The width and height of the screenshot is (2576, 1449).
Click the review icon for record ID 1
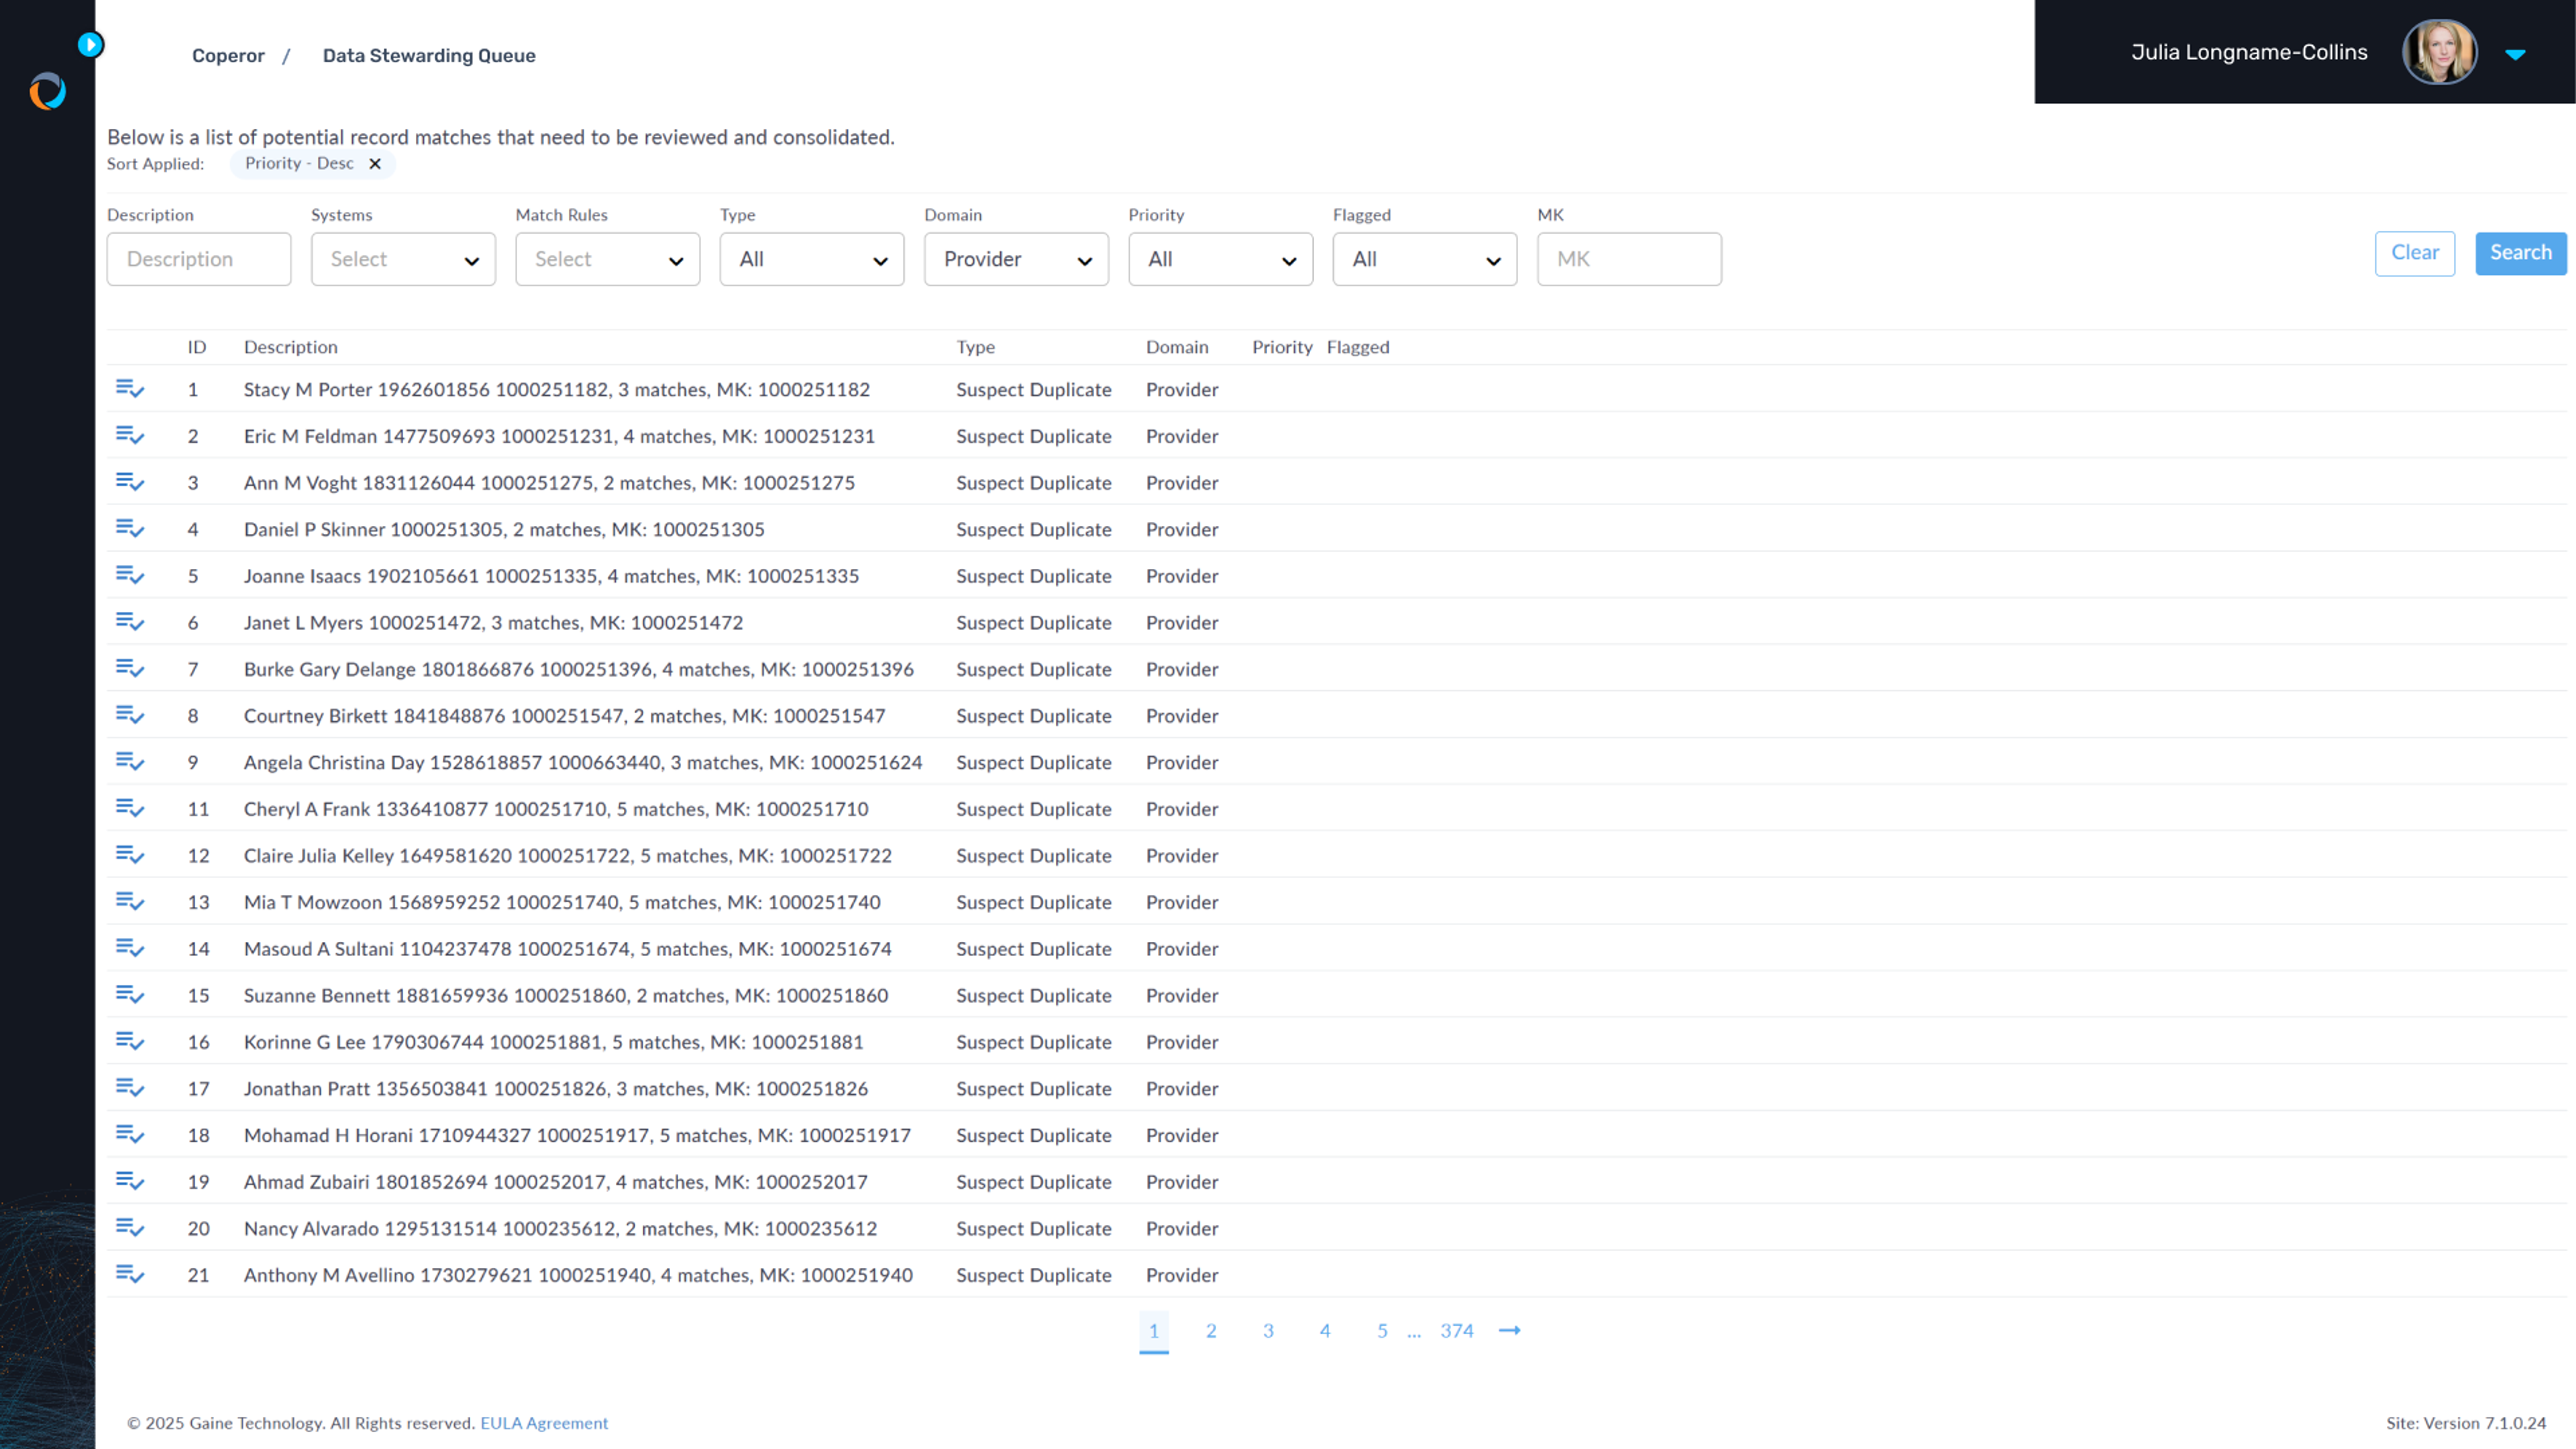(129, 388)
